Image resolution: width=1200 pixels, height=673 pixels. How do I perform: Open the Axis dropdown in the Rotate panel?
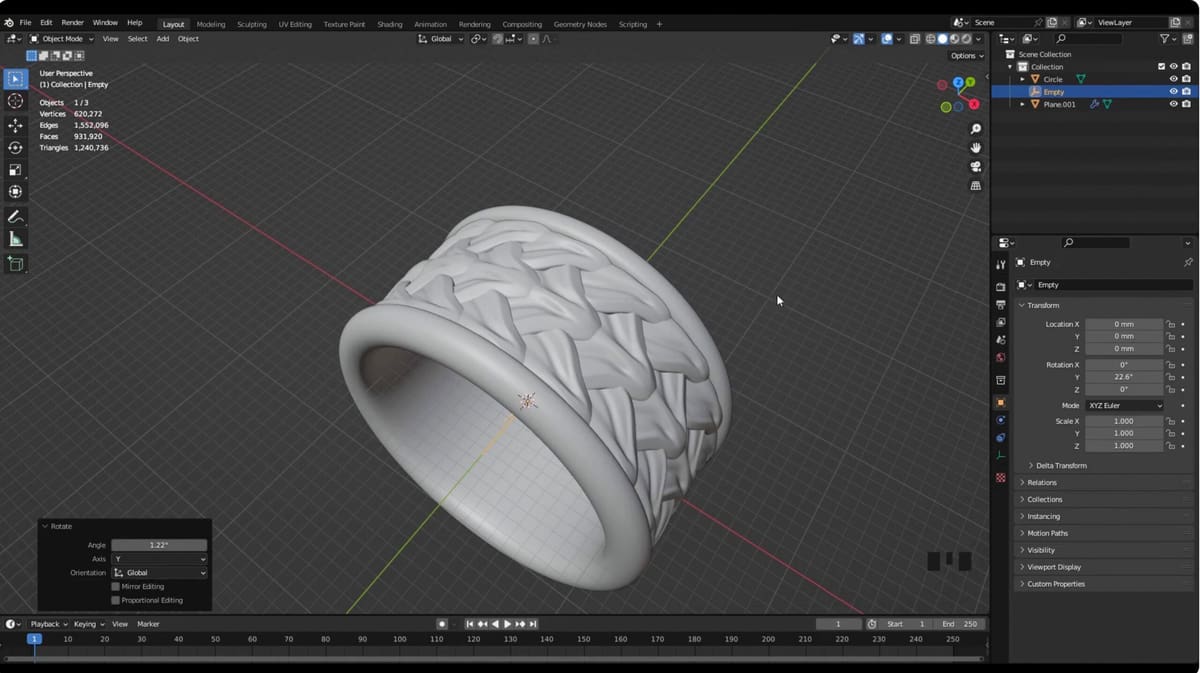(x=159, y=559)
